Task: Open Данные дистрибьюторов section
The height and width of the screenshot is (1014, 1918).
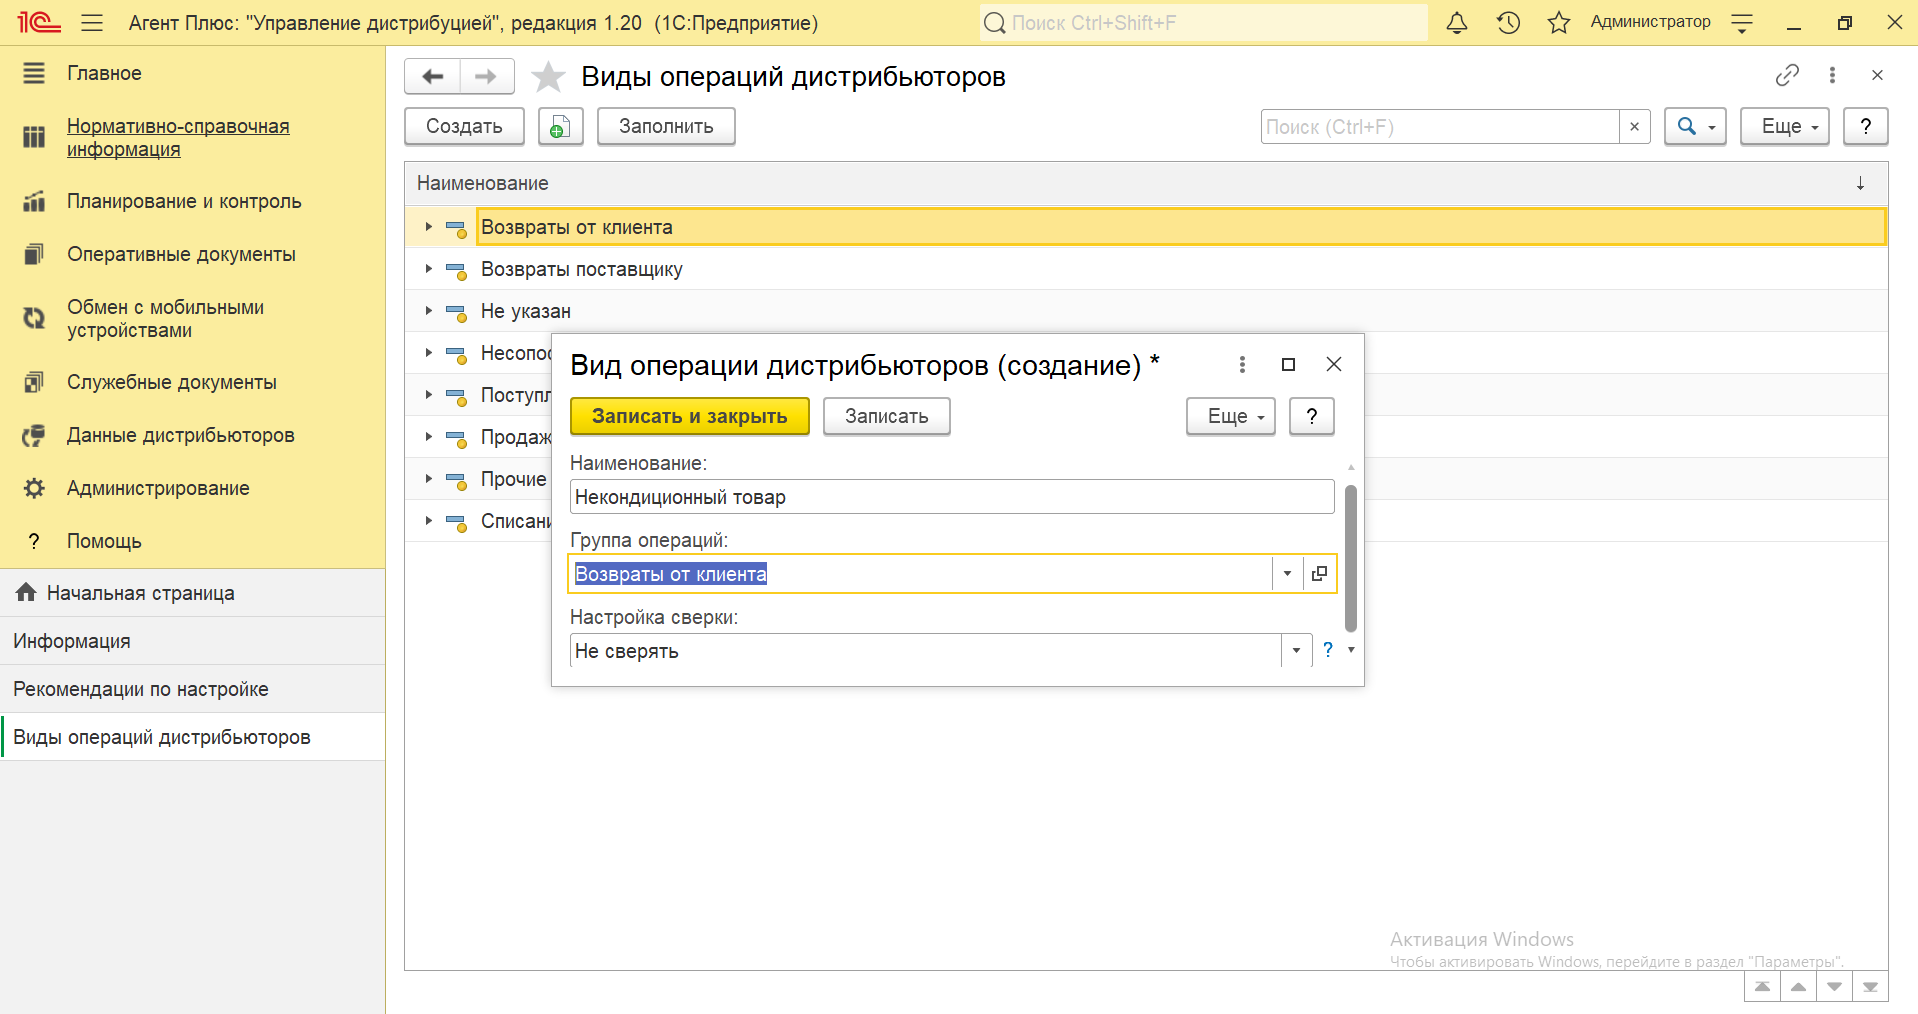Action: (x=192, y=435)
